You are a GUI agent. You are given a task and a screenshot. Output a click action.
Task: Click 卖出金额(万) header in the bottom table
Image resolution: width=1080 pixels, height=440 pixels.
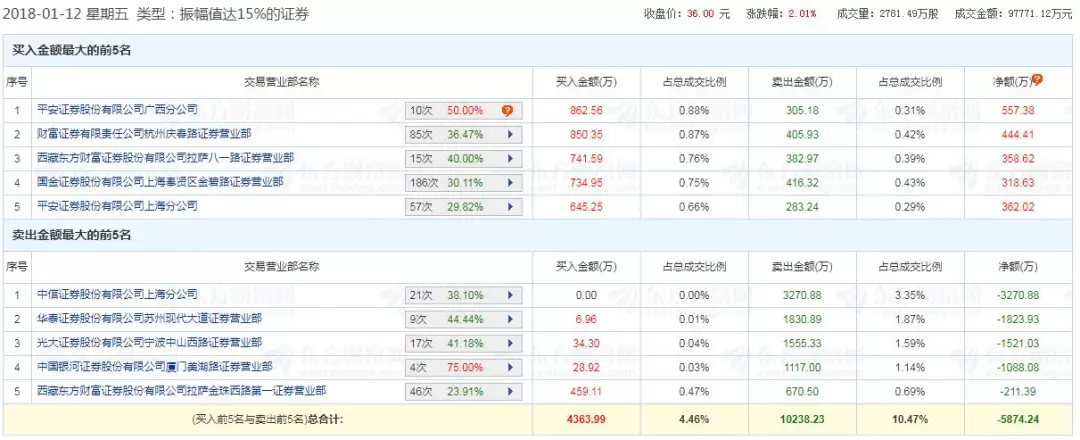(x=801, y=267)
